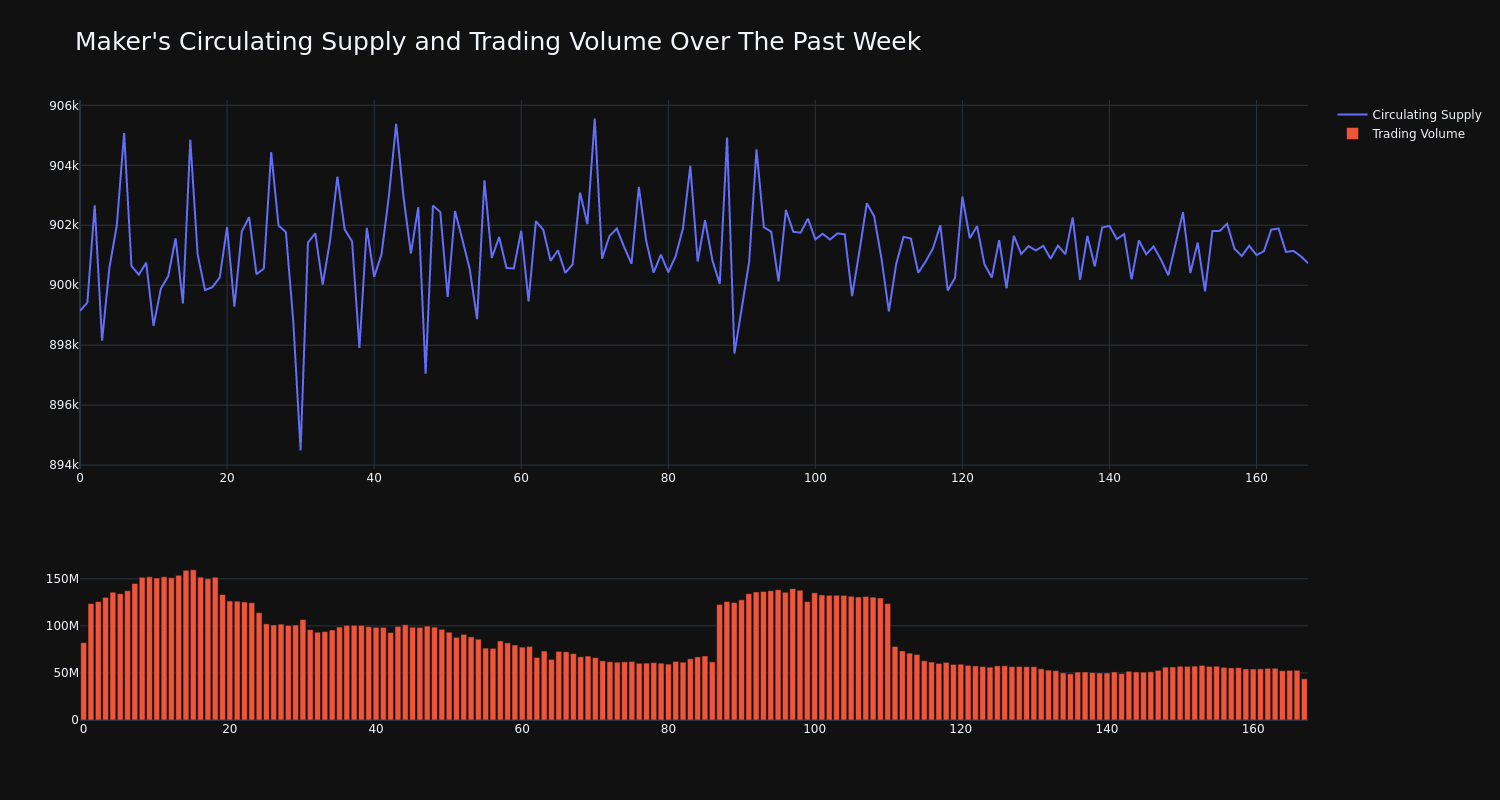The image size is (1500, 800).
Task: Click x-axis label 100 under volume chart
Action: 815,729
